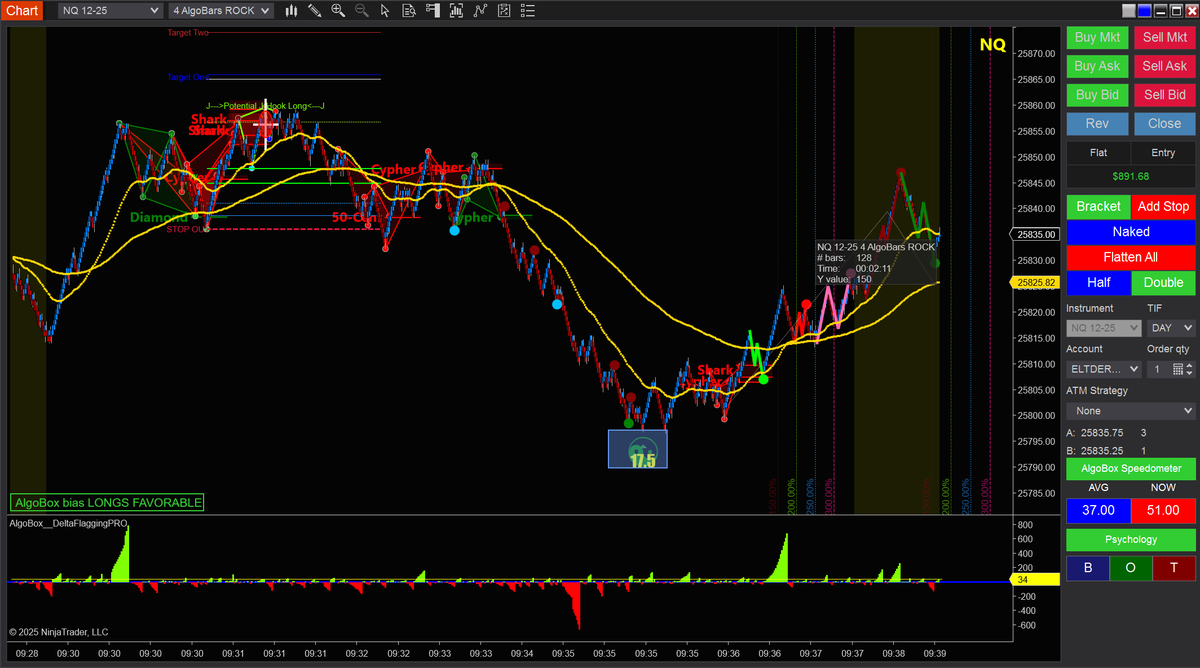
Task: Click the Target Two line label
Action: coord(188,33)
